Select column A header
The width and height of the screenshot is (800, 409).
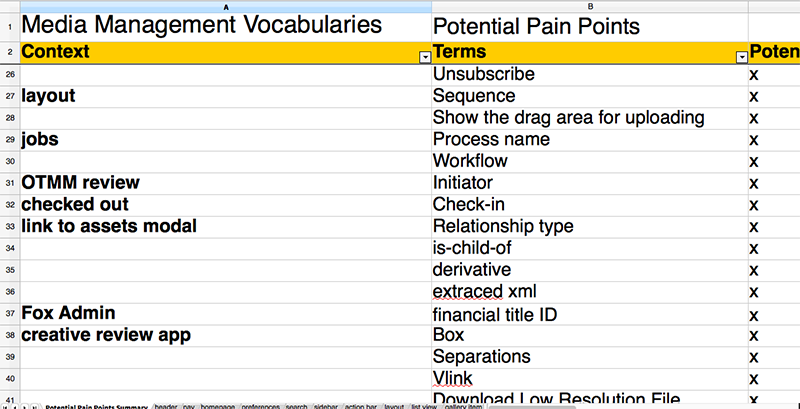coord(225,6)
